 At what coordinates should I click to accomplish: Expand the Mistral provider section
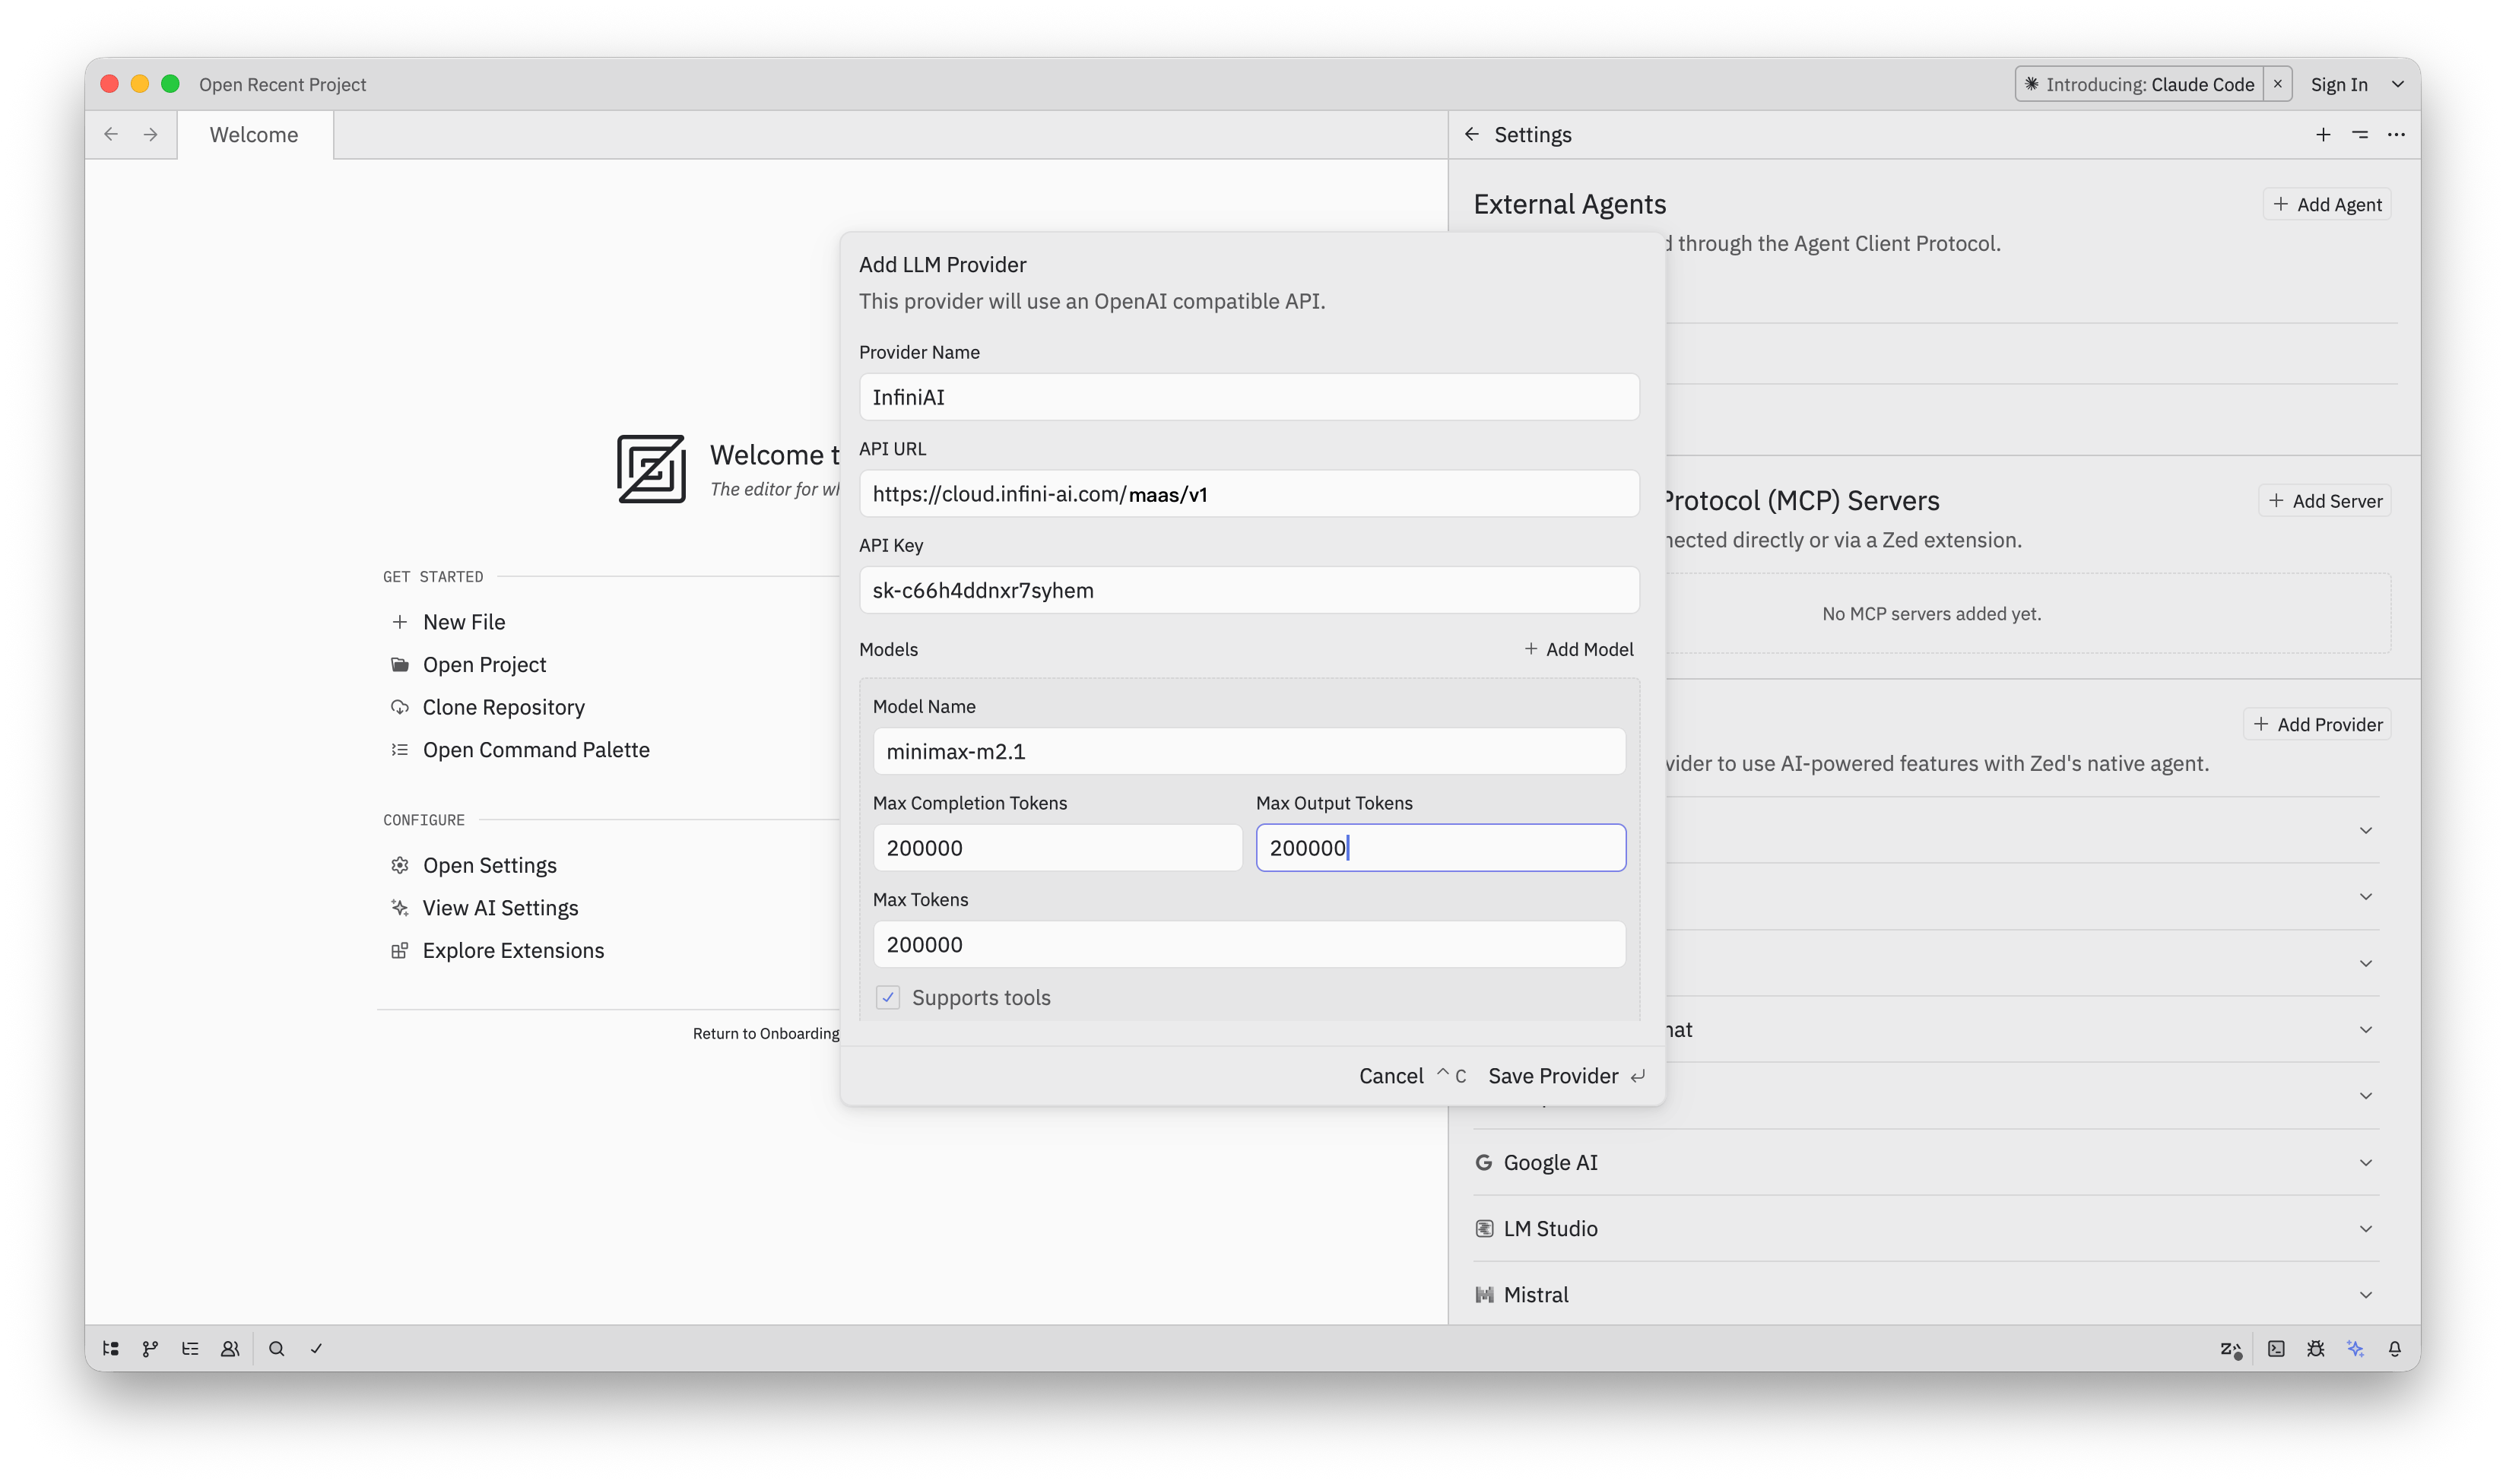(x=2365, y=1294)
